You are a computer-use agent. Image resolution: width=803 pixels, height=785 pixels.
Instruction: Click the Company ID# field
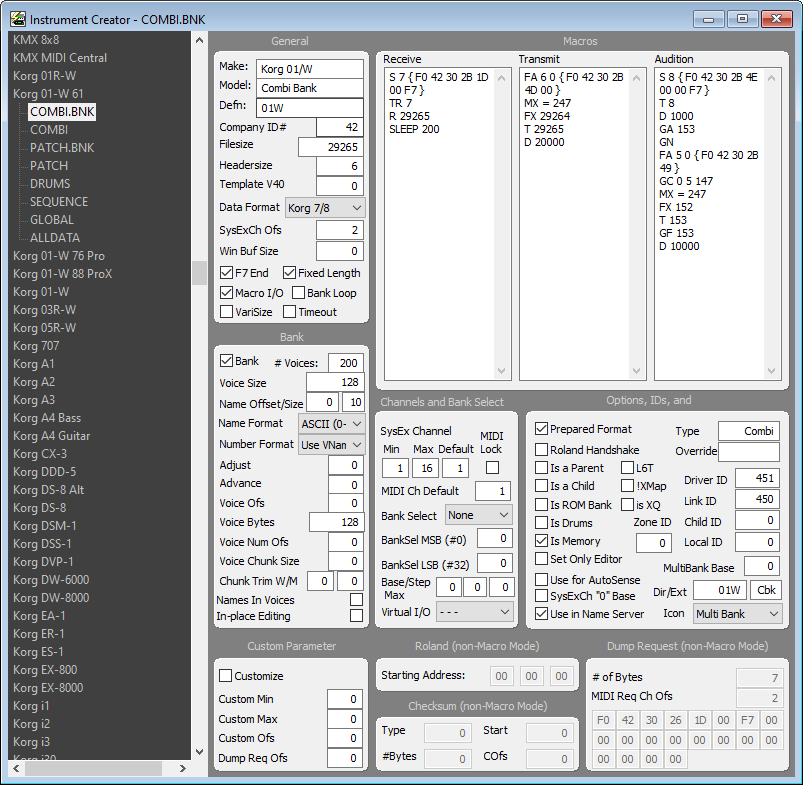click(340, 127)
